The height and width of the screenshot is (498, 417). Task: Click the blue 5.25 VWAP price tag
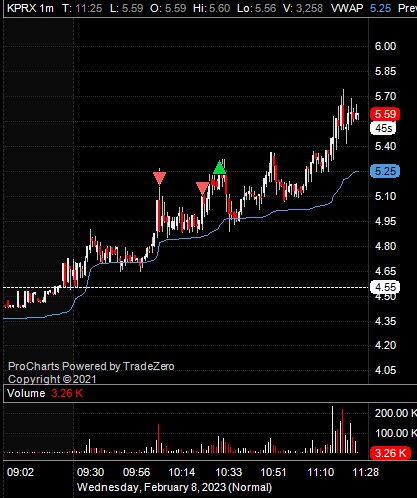point(385,171)
